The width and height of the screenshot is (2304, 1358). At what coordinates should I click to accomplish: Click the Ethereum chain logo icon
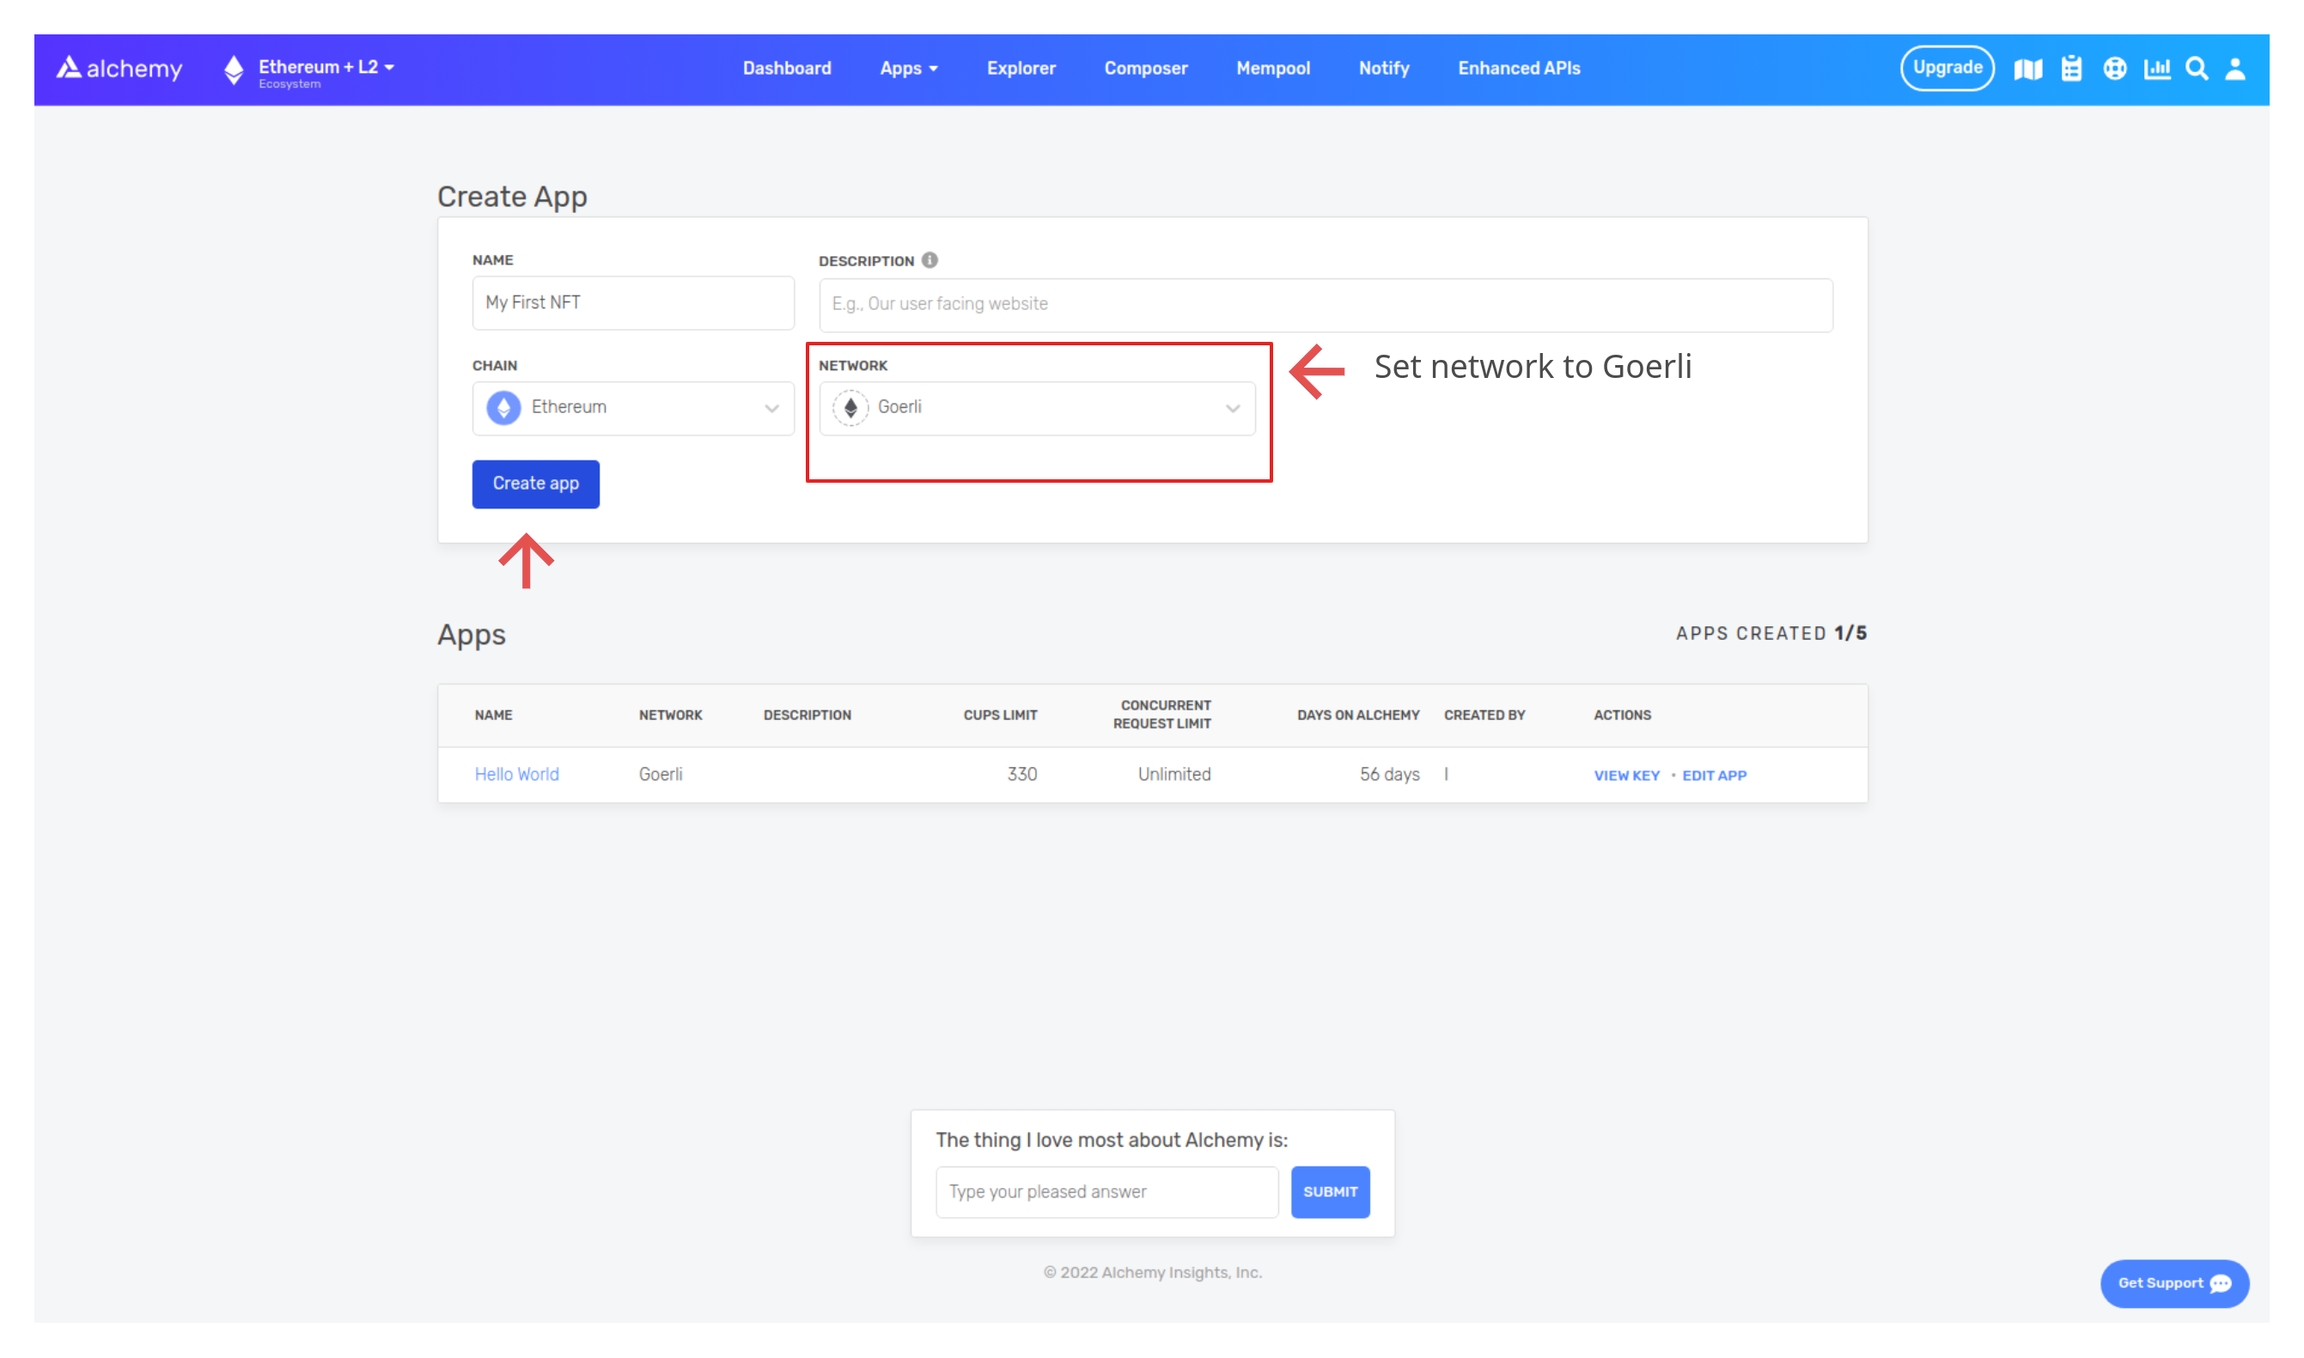(504, 407)
